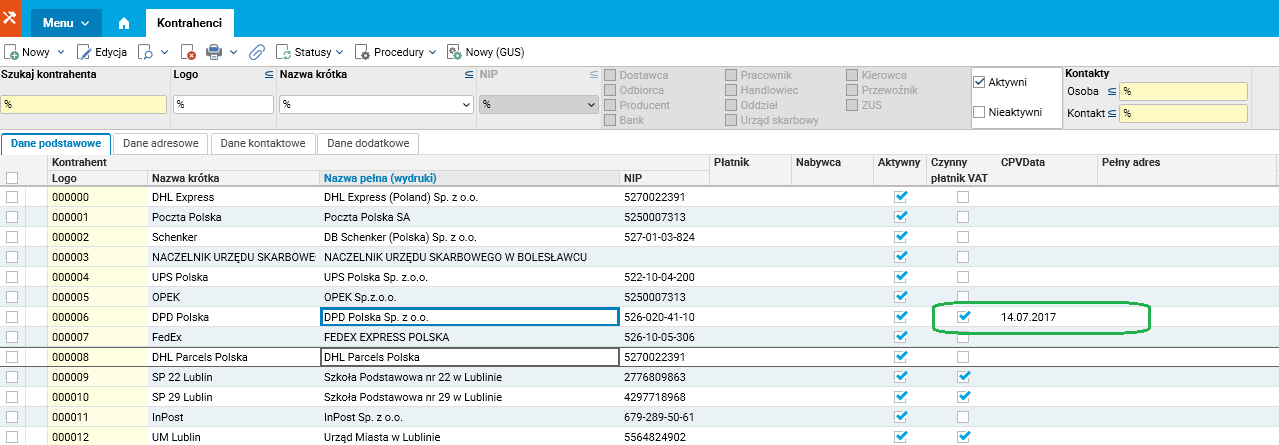Open the Nazwa krótka filter combo box
This screenshot has height=445, width=1279.
click(376, 104)
